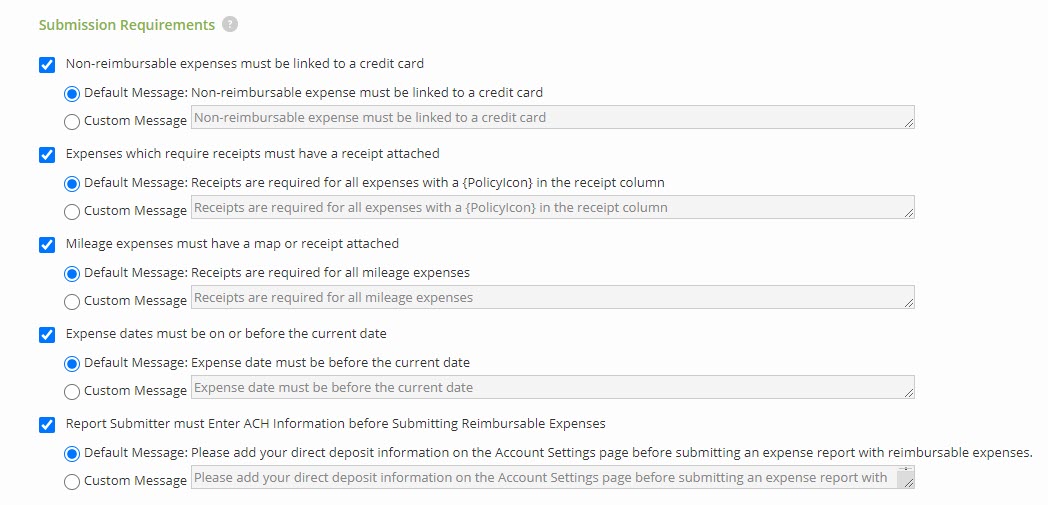Select Default Message for mileage expenses rule
The image size is (1048, 505).
click(x=72, y=273)
